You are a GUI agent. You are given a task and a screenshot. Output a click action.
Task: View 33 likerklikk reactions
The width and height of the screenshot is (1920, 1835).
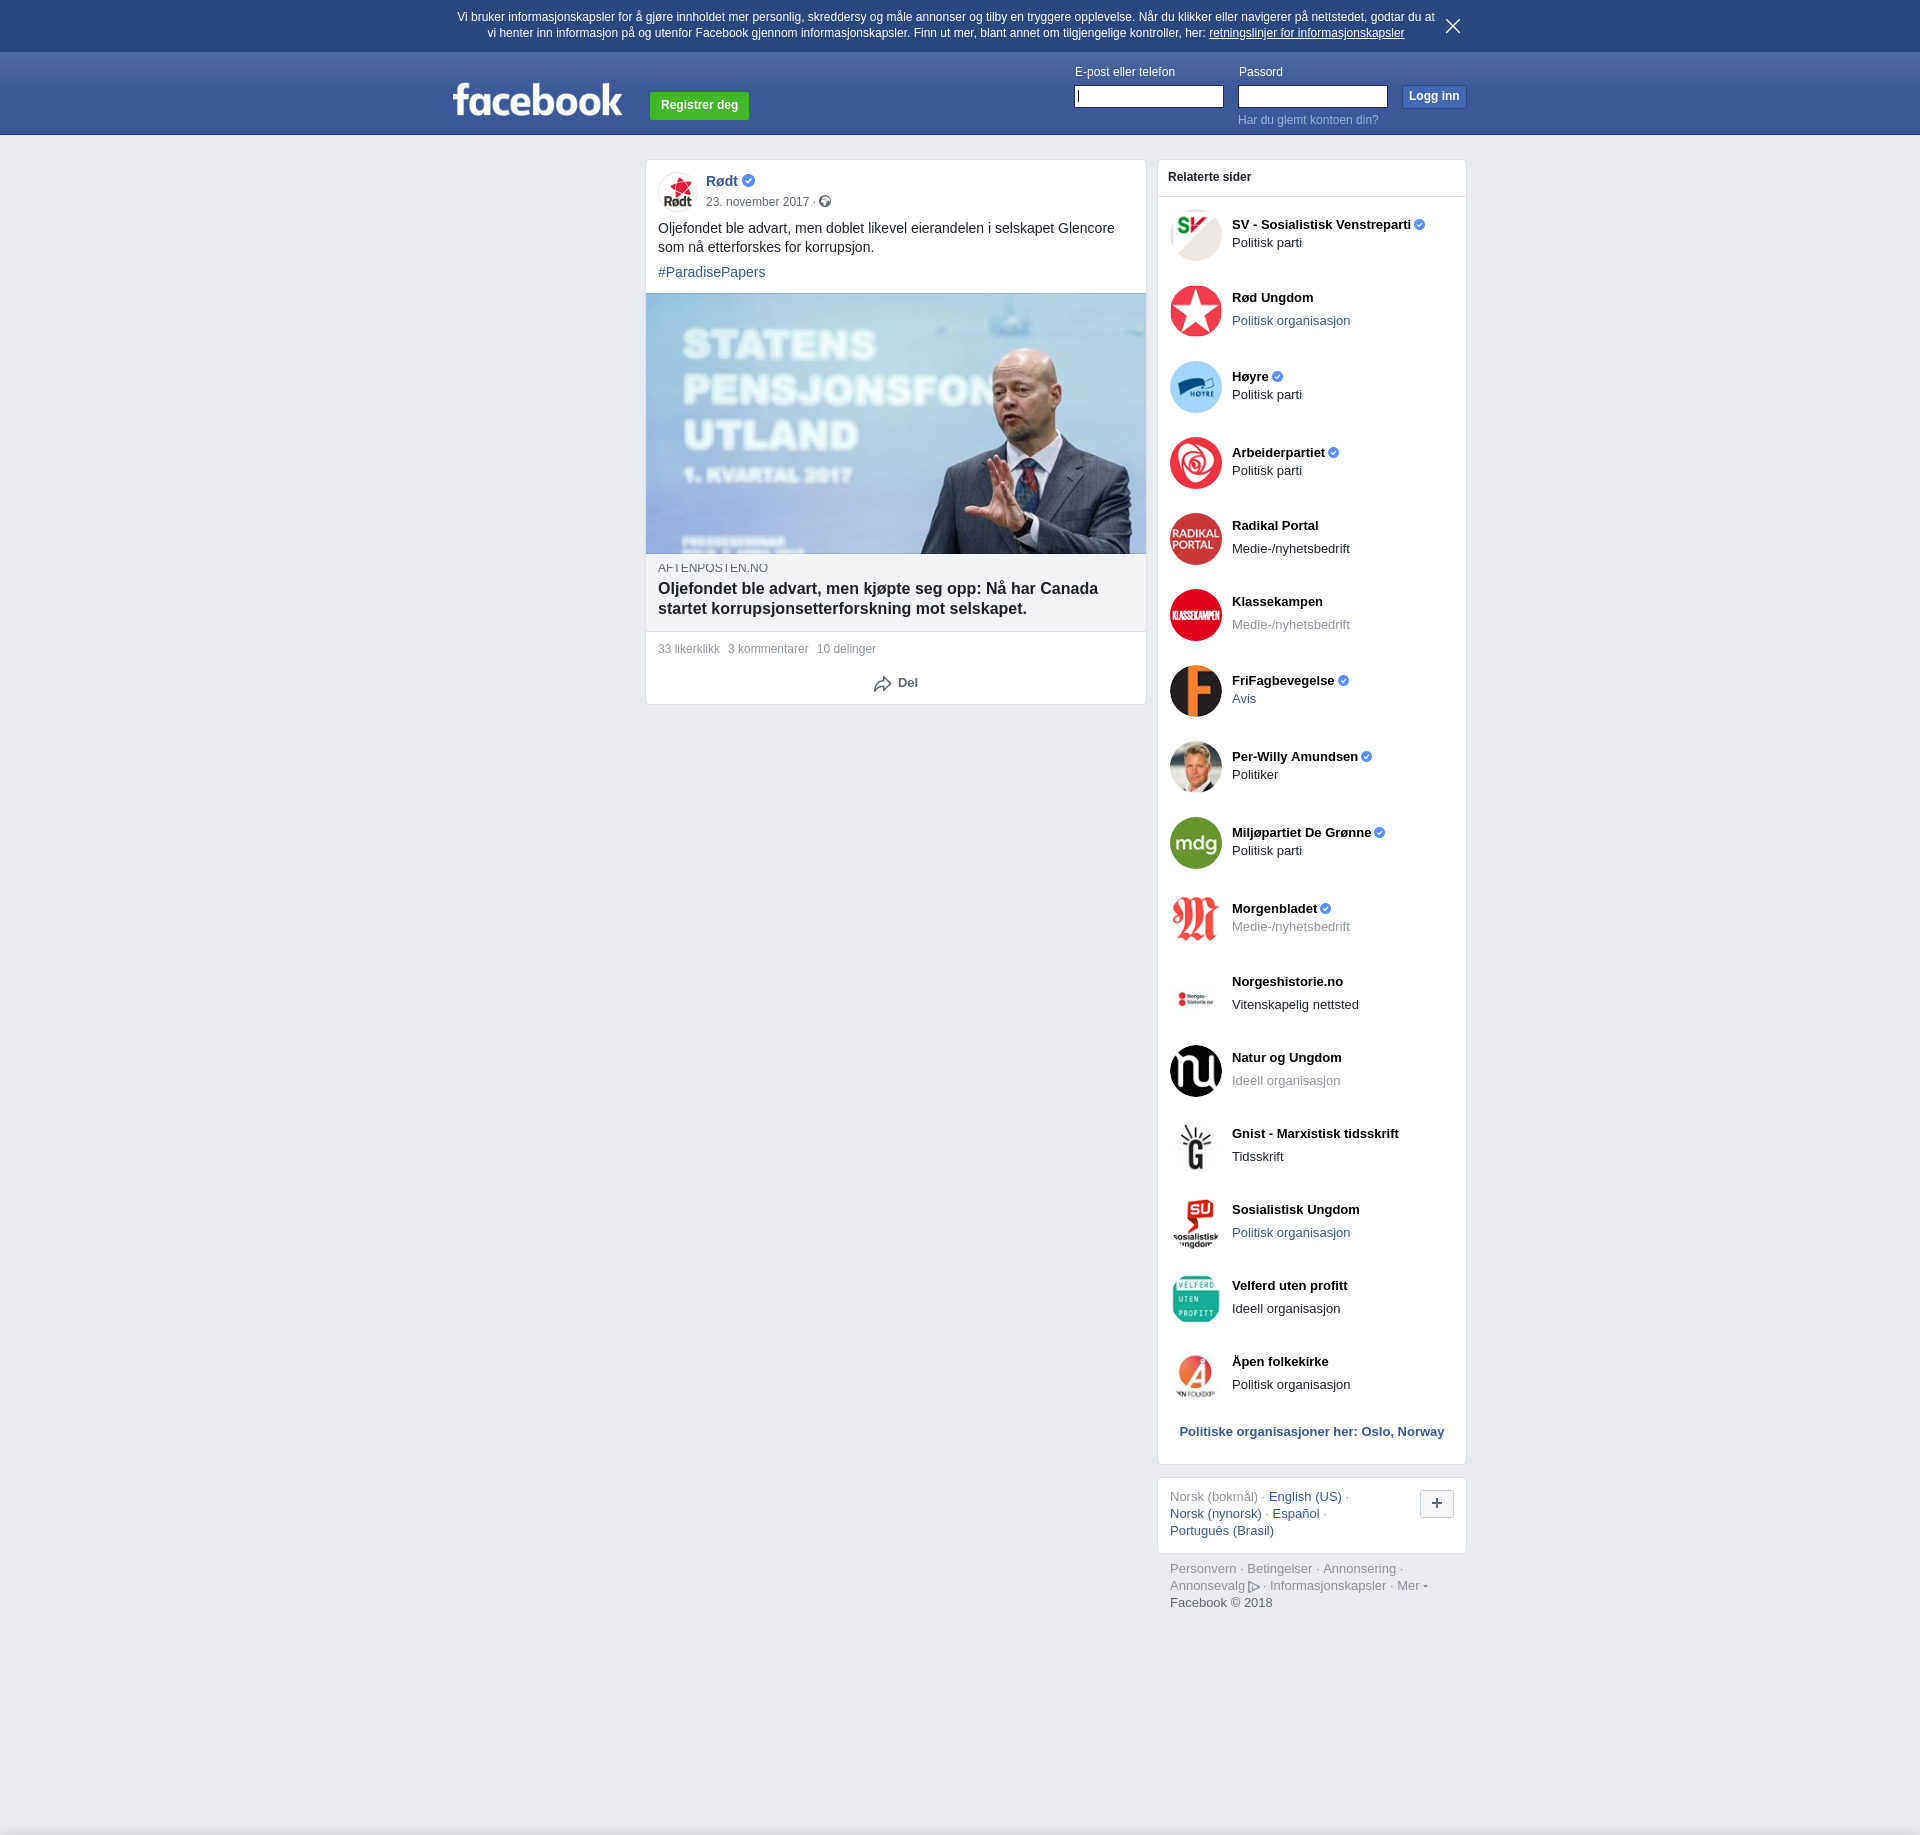coord(689,649)
